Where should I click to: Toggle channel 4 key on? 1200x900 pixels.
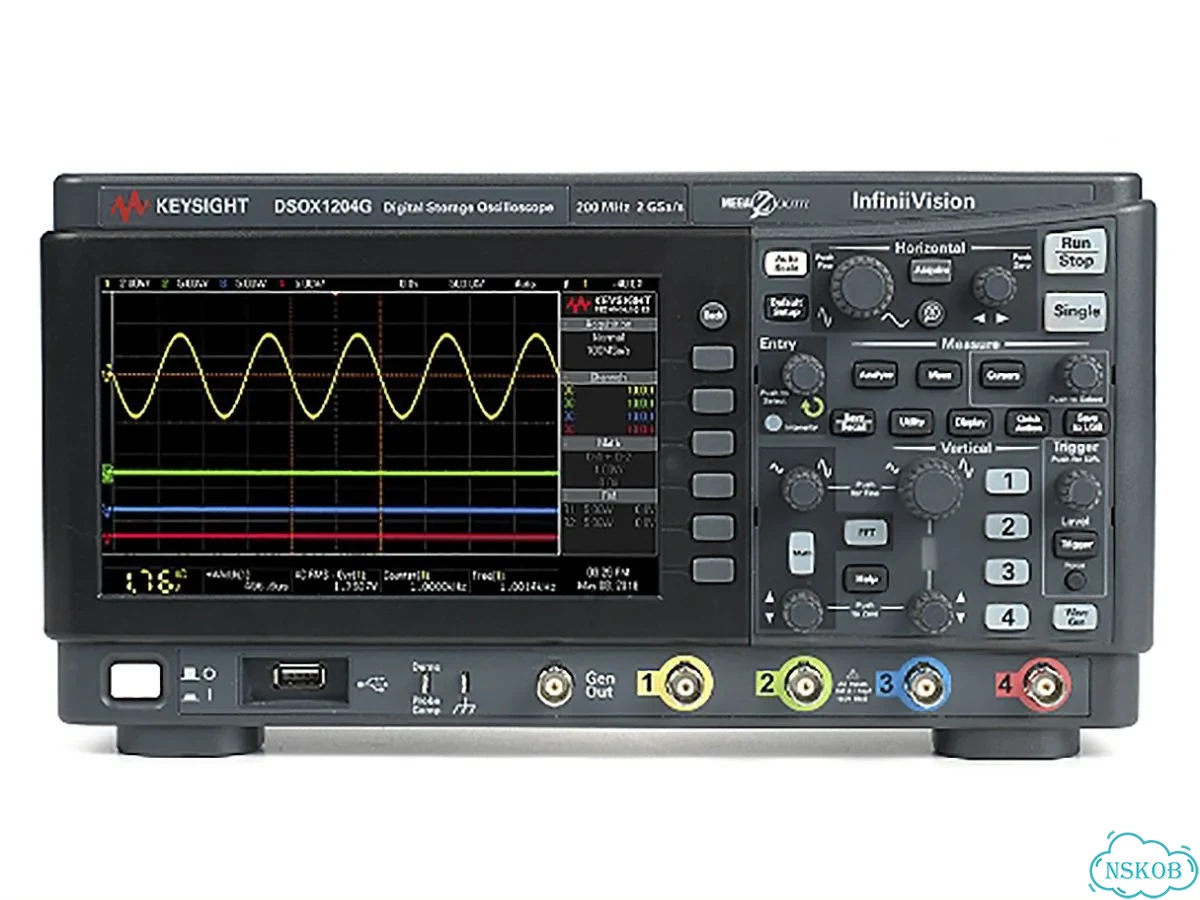1007,617
